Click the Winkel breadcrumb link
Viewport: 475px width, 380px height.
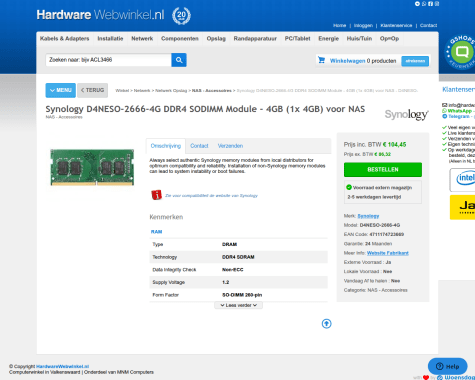point(122,91)
